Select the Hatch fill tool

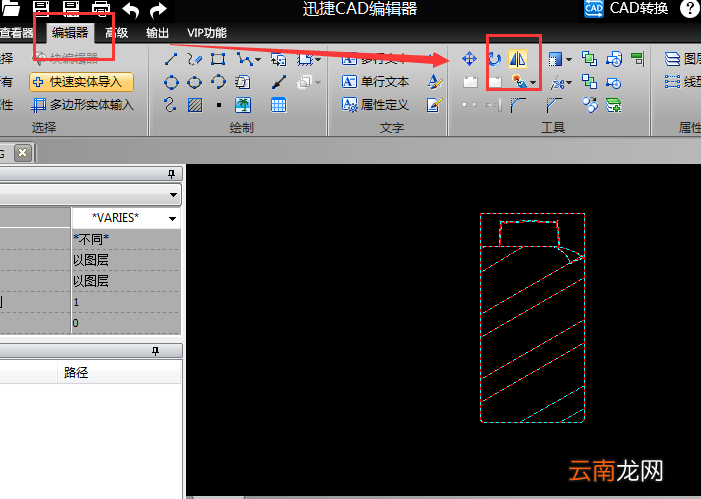(x=194, y=105)
